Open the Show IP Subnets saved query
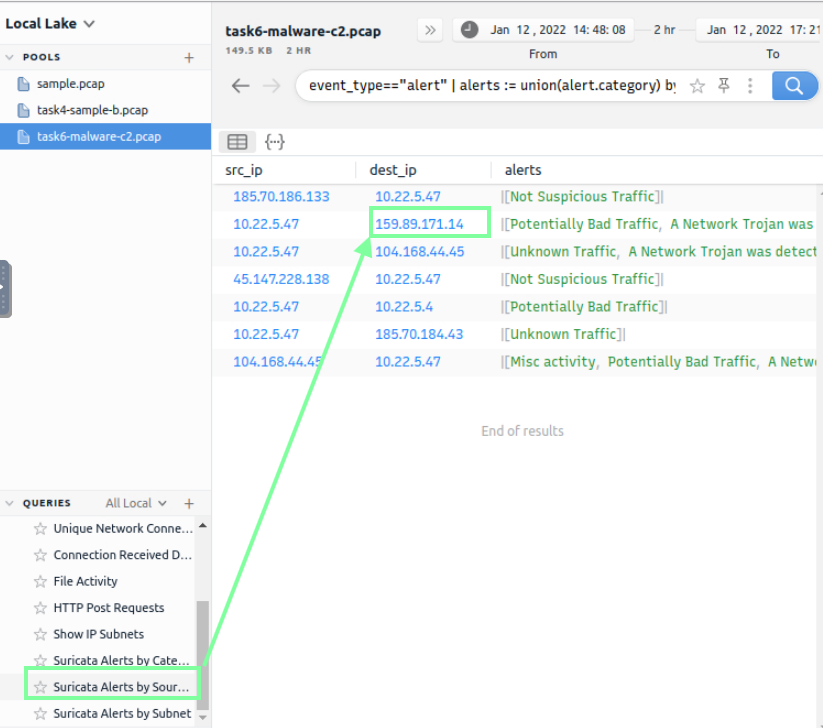This screenshot has height=728, width=823. point(98,634)
